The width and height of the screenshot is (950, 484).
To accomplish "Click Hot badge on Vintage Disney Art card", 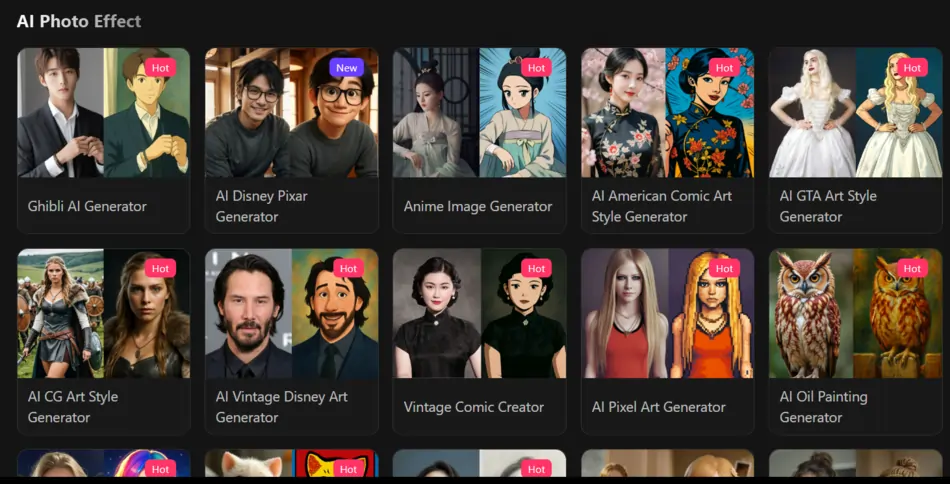I will point(348,268).
